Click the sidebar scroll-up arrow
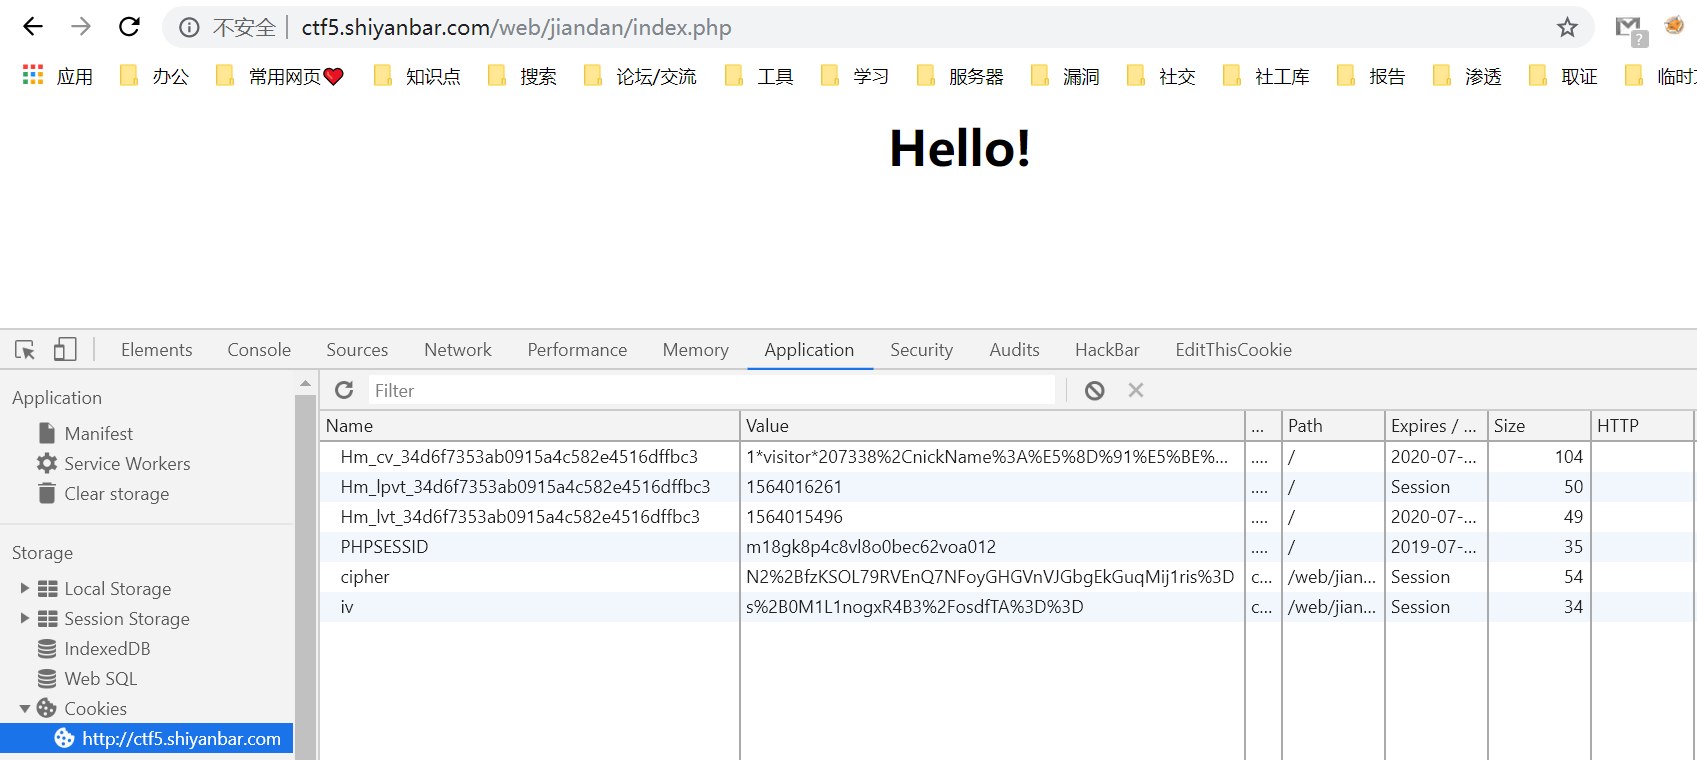This screenshot has width=1697, height=760. coord(305,384)
